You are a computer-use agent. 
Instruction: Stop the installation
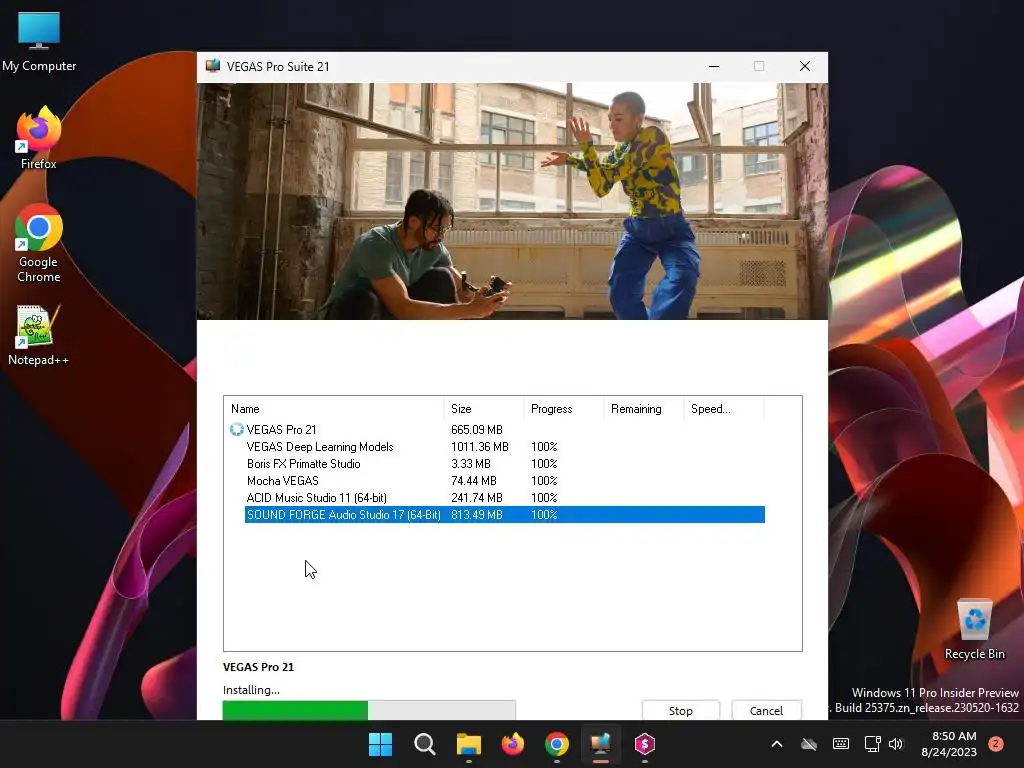coord(680,711)
